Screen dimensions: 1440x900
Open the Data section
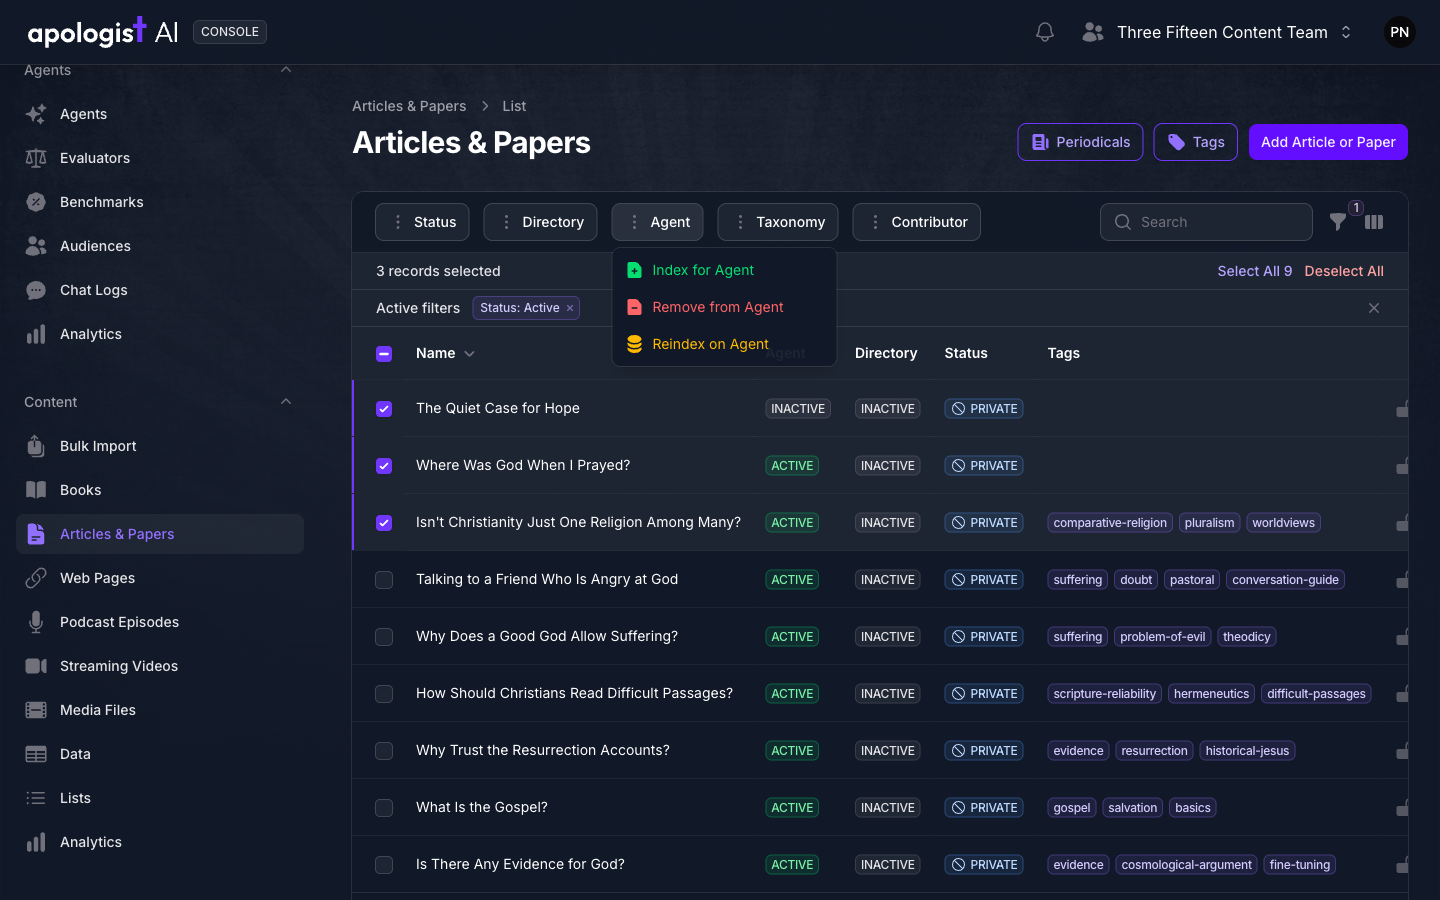[x=160, y=754]
